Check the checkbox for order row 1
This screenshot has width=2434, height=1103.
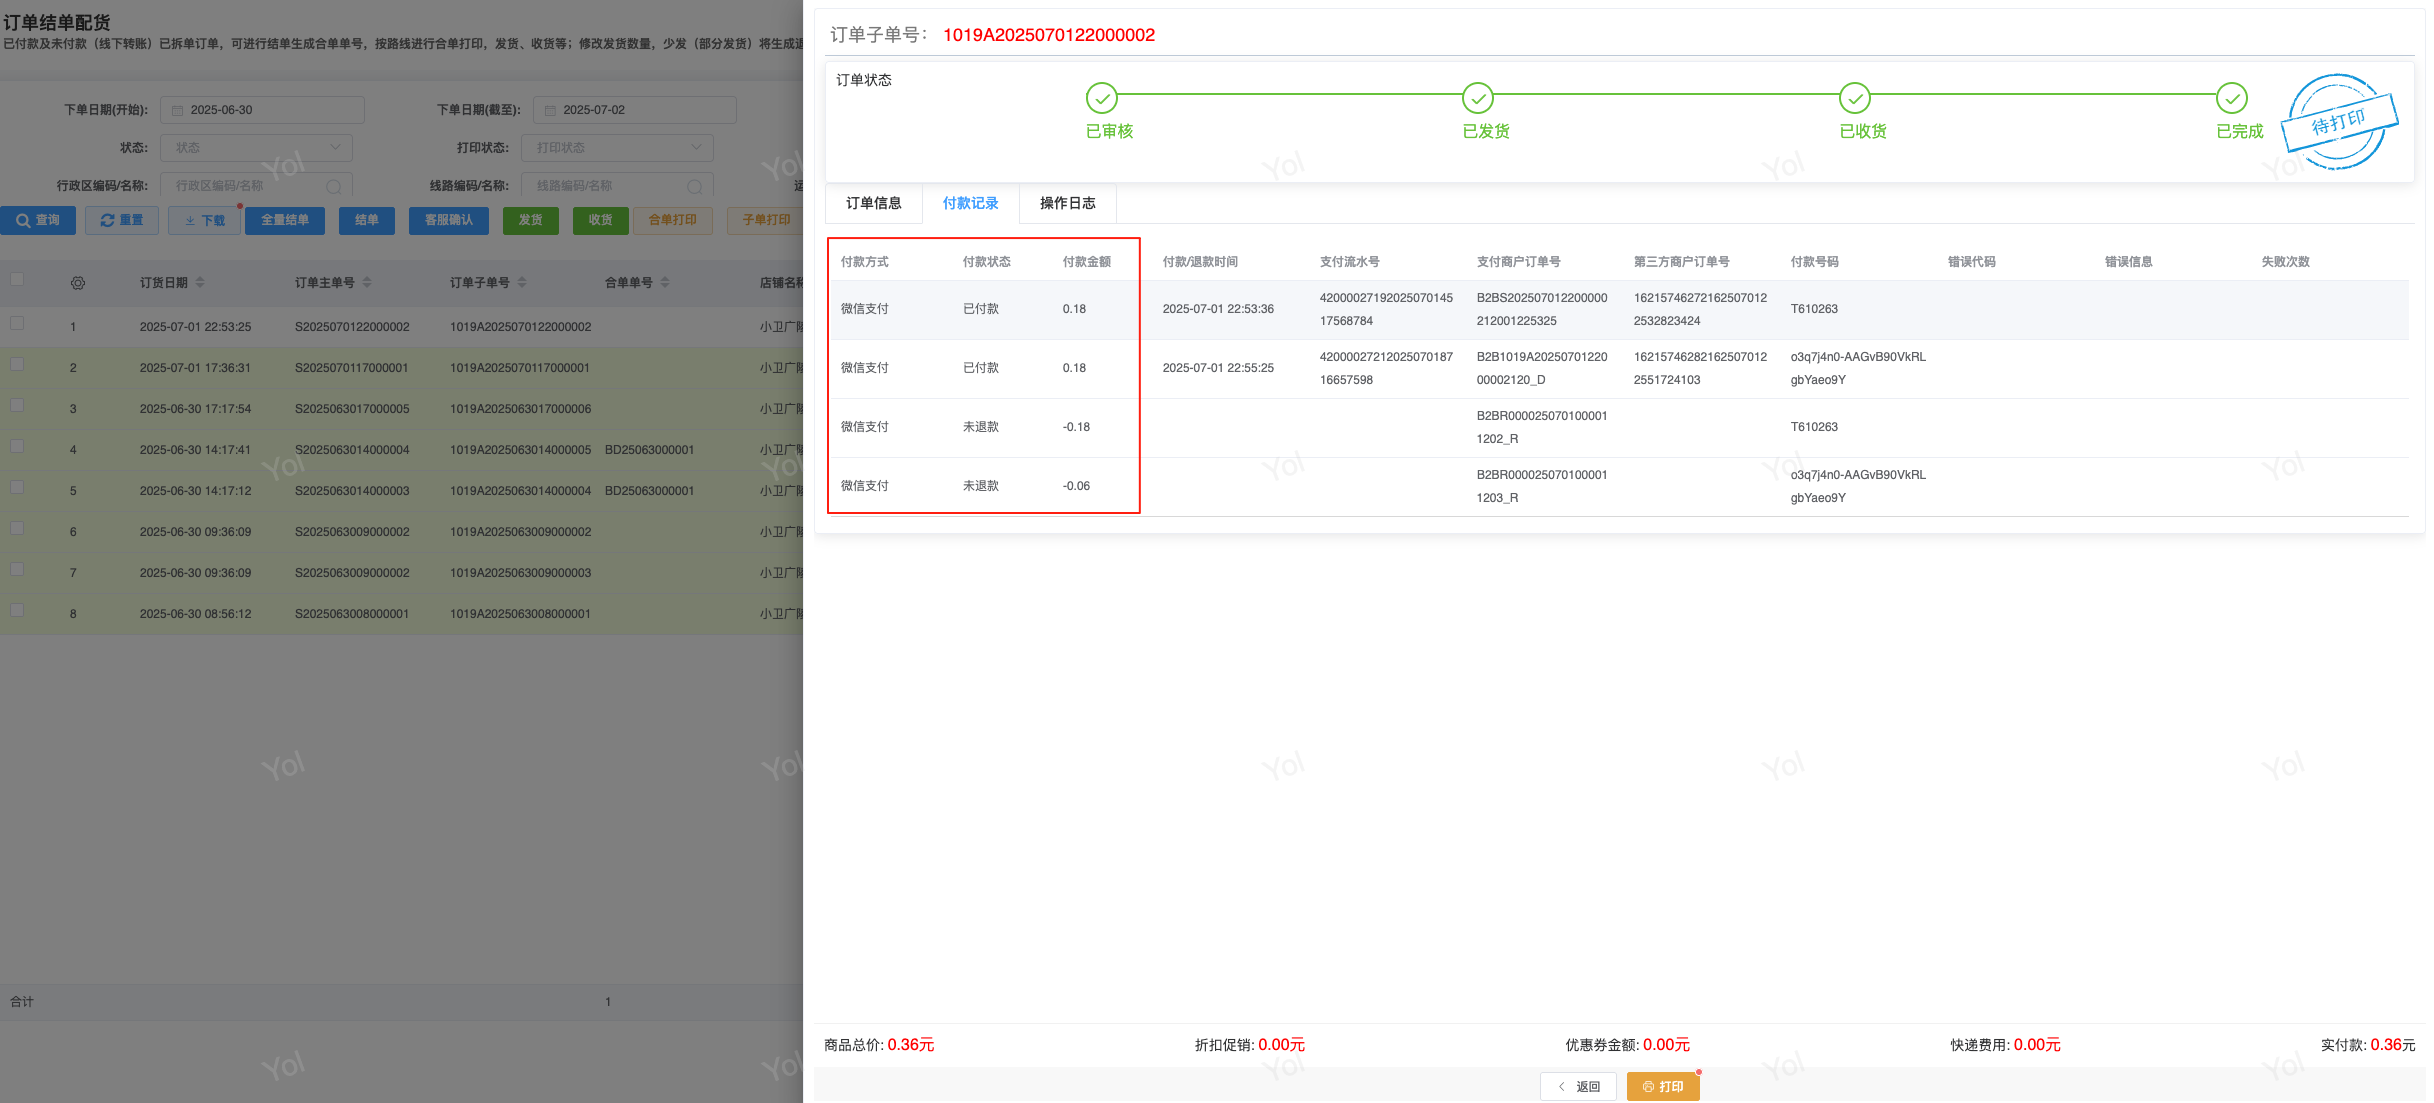pyautogui.click(x=17, y=323)
